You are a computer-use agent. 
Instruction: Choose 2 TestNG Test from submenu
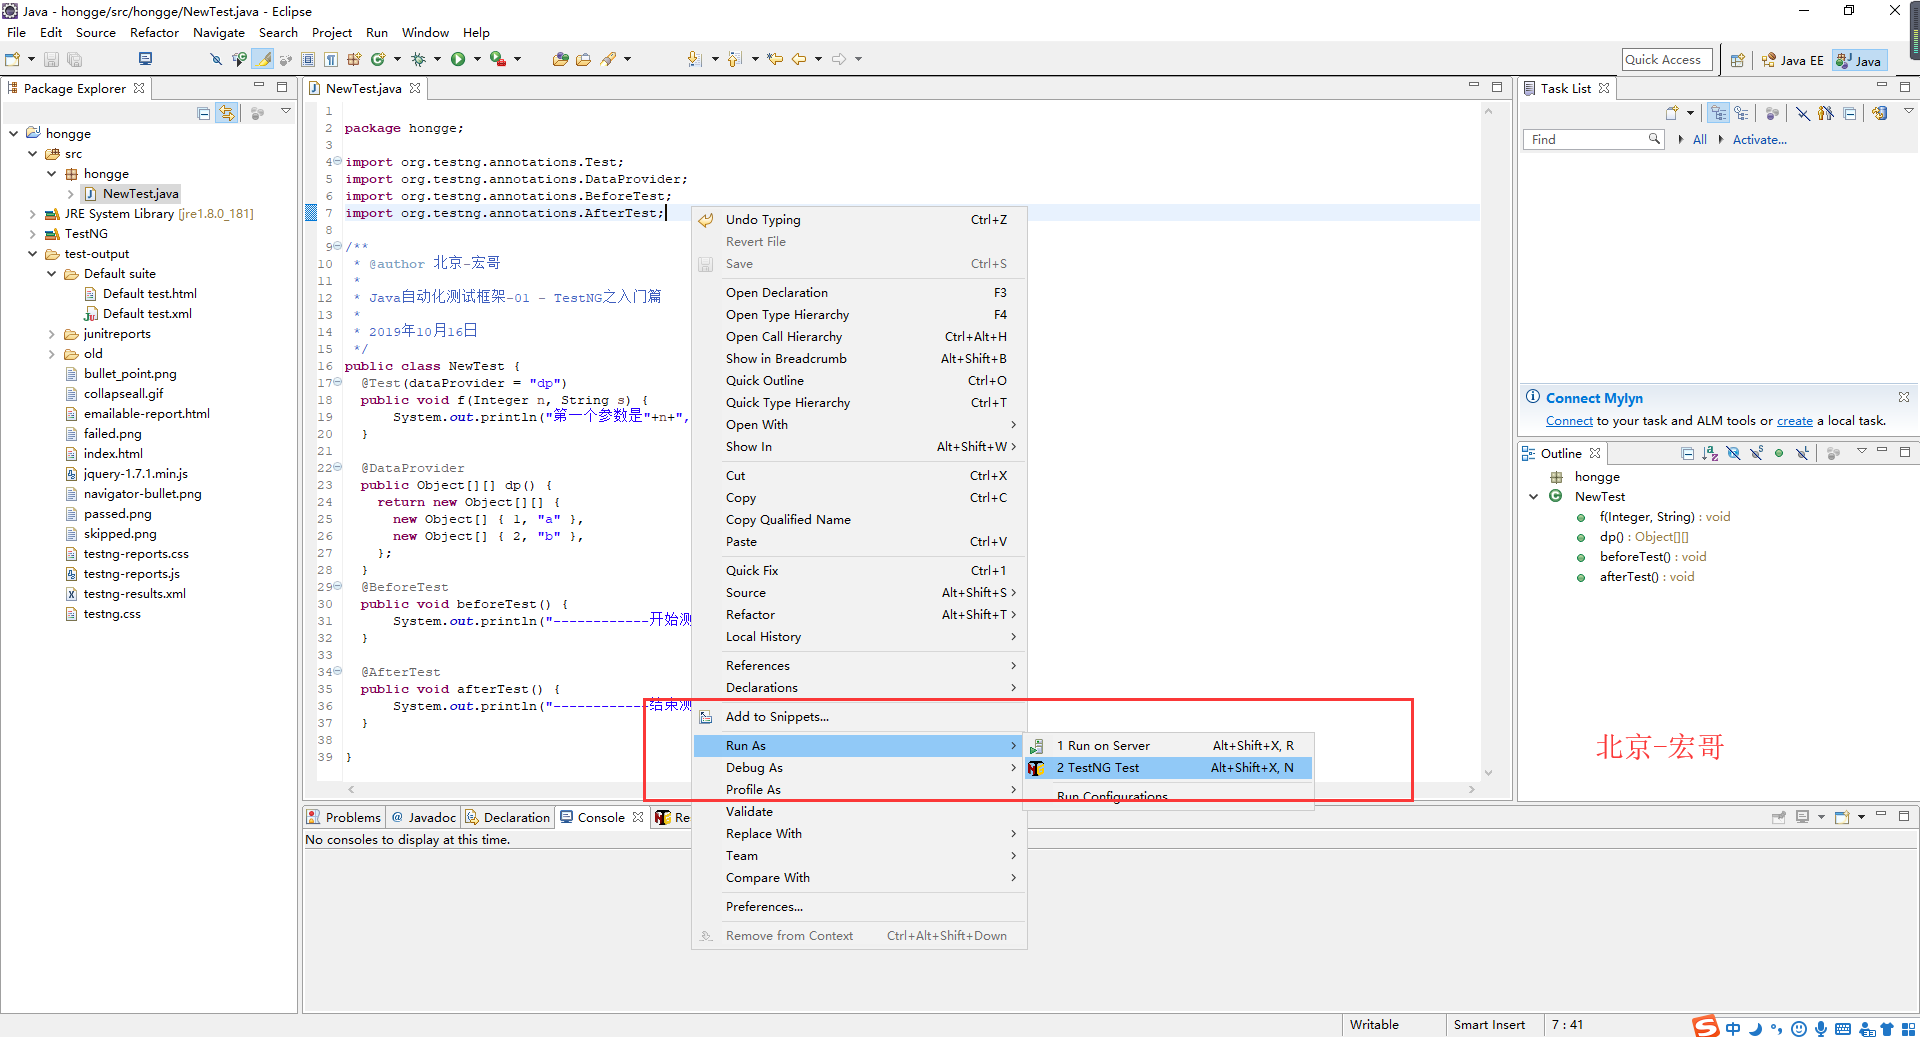coord(1168,767)
